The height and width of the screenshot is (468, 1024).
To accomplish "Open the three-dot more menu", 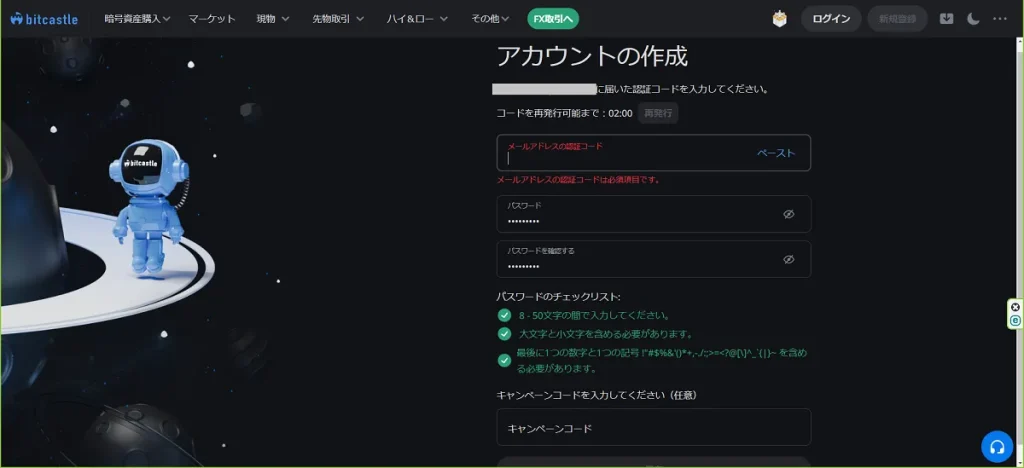I will pyautogui.click(x=1000, y=19).
